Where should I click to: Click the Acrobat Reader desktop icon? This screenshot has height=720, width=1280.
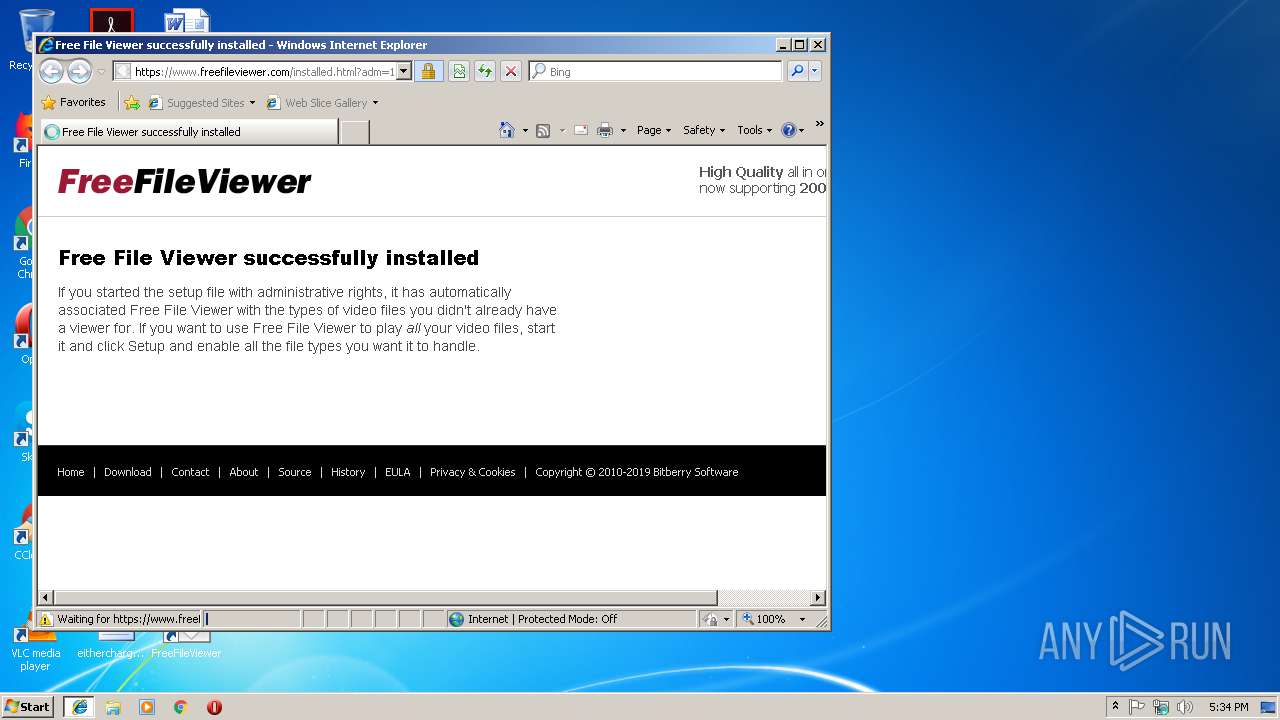[111, 21]
